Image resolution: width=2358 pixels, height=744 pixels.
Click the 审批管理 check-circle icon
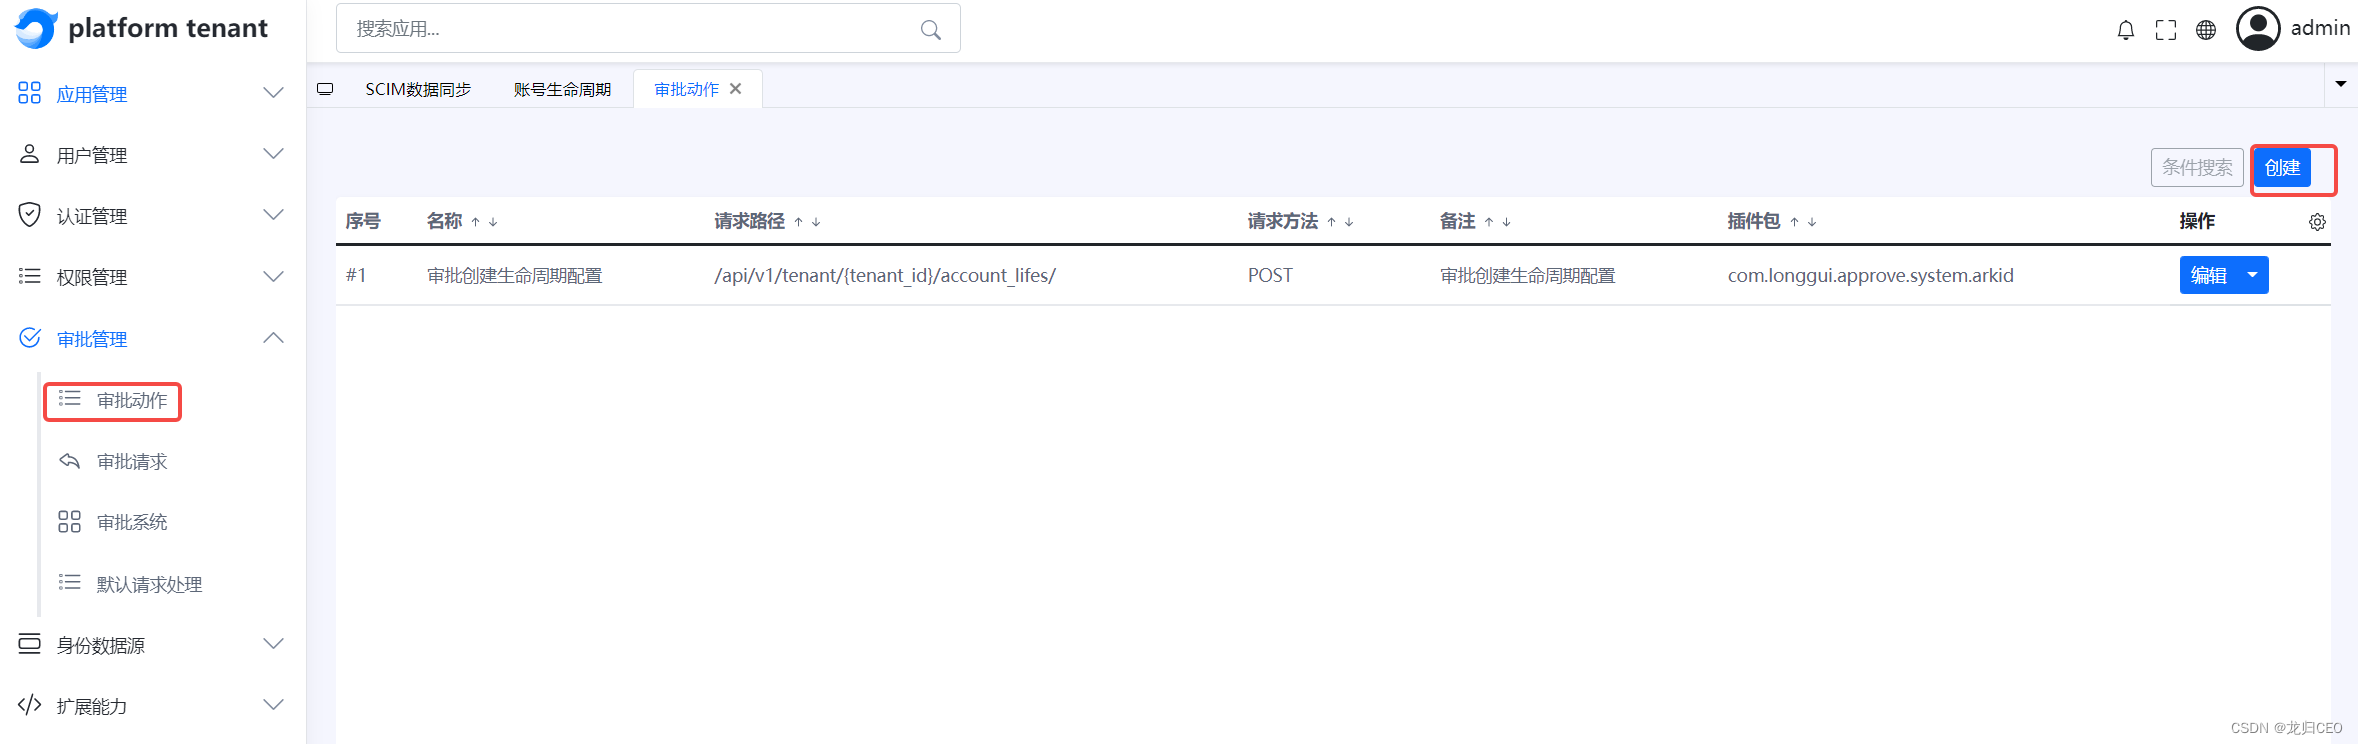30,338
